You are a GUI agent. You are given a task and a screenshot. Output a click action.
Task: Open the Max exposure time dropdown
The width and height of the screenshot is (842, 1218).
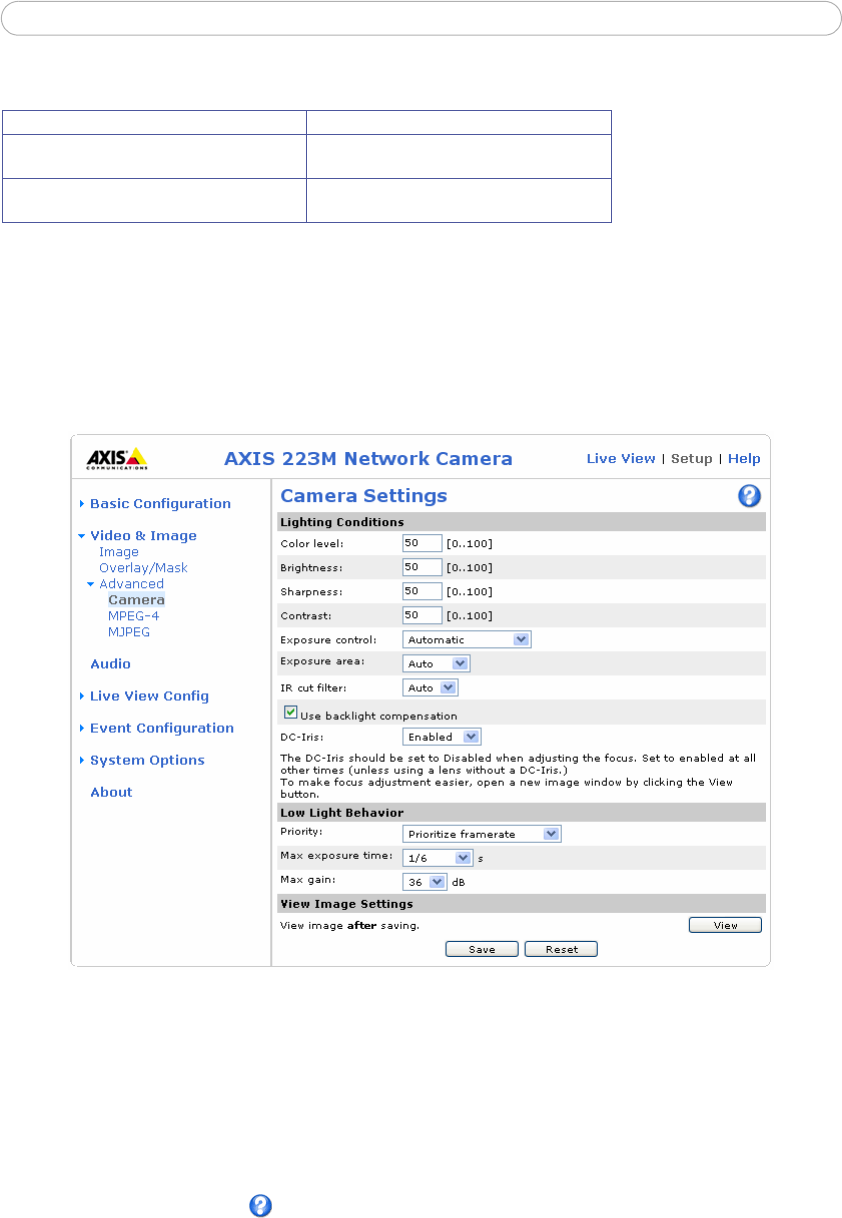pos(437,858)
